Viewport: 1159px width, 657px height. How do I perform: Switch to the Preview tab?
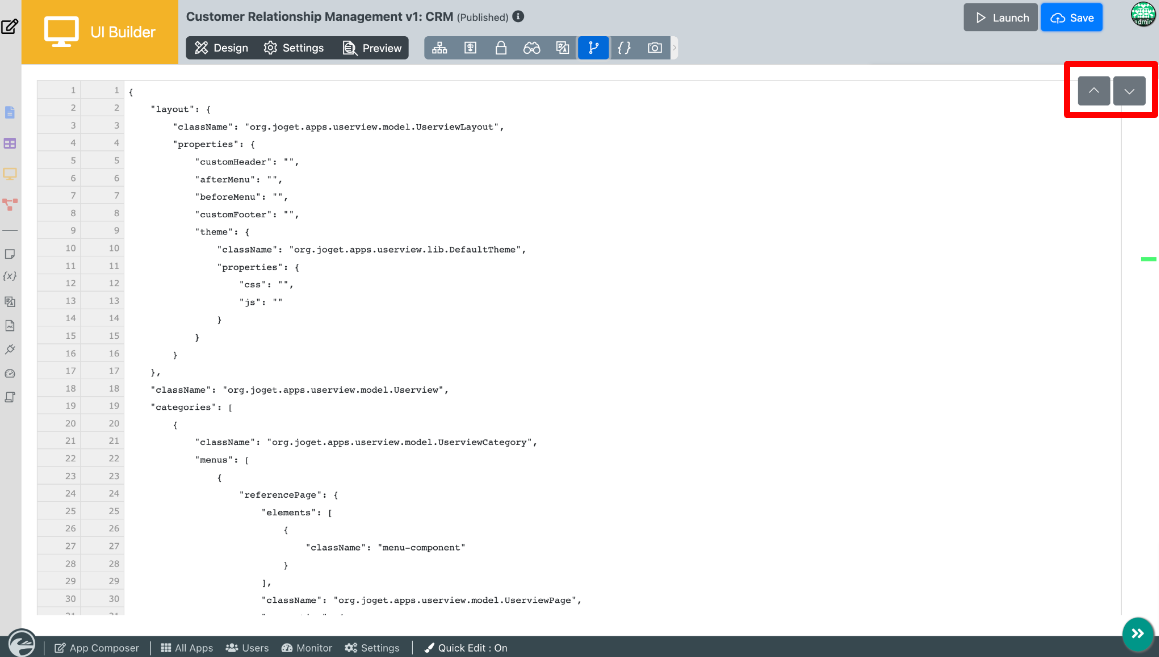(x=372, y=48)
